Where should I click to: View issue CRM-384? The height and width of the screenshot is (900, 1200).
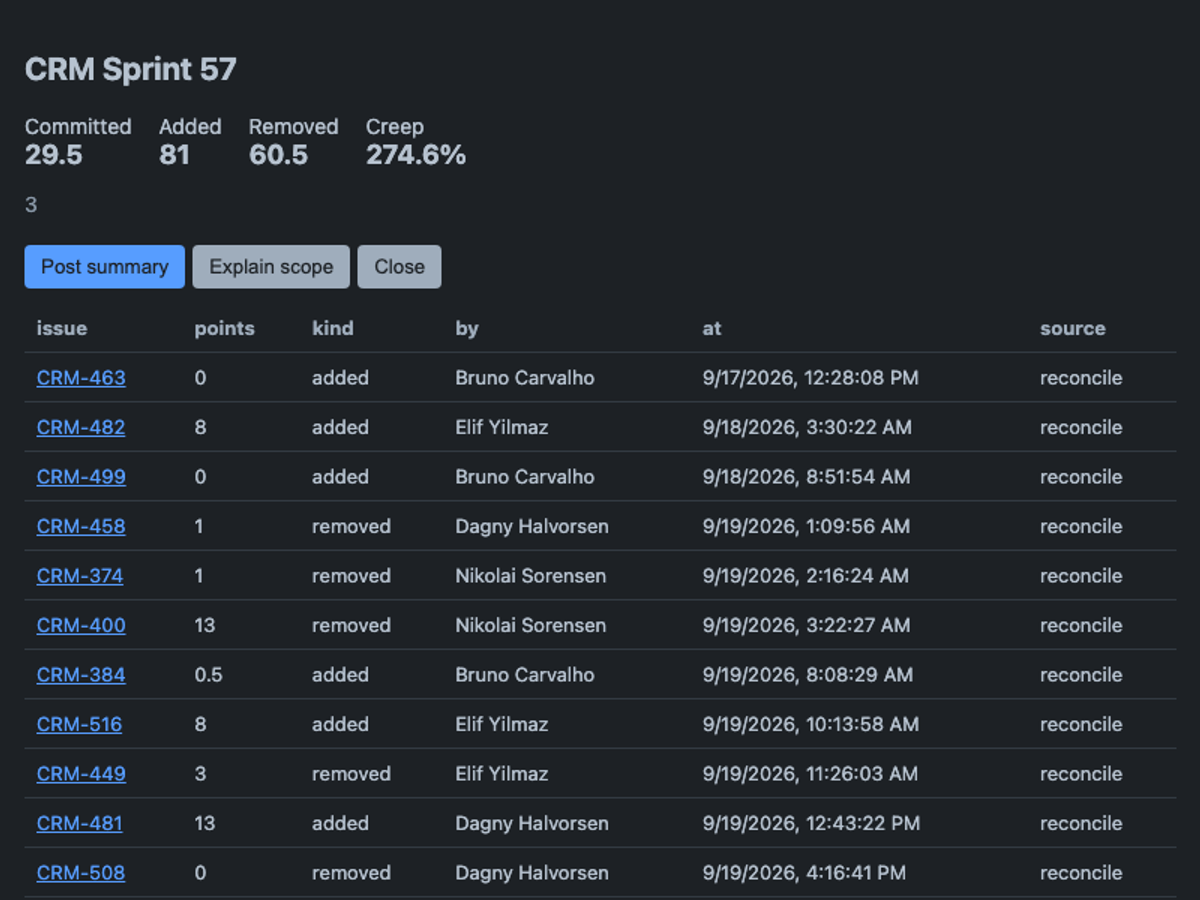pos(81,675)
